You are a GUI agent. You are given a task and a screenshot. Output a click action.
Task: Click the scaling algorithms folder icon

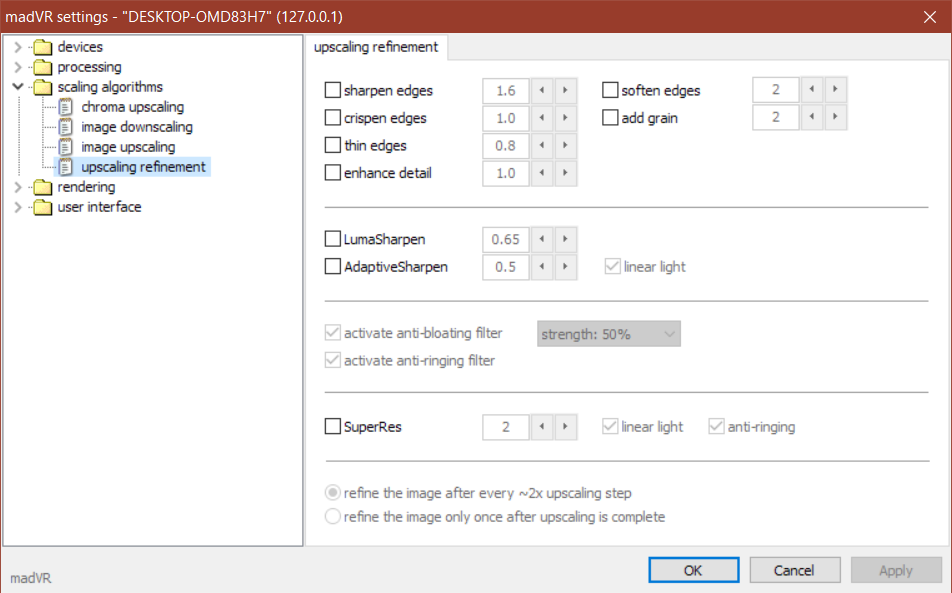[42, 87]
